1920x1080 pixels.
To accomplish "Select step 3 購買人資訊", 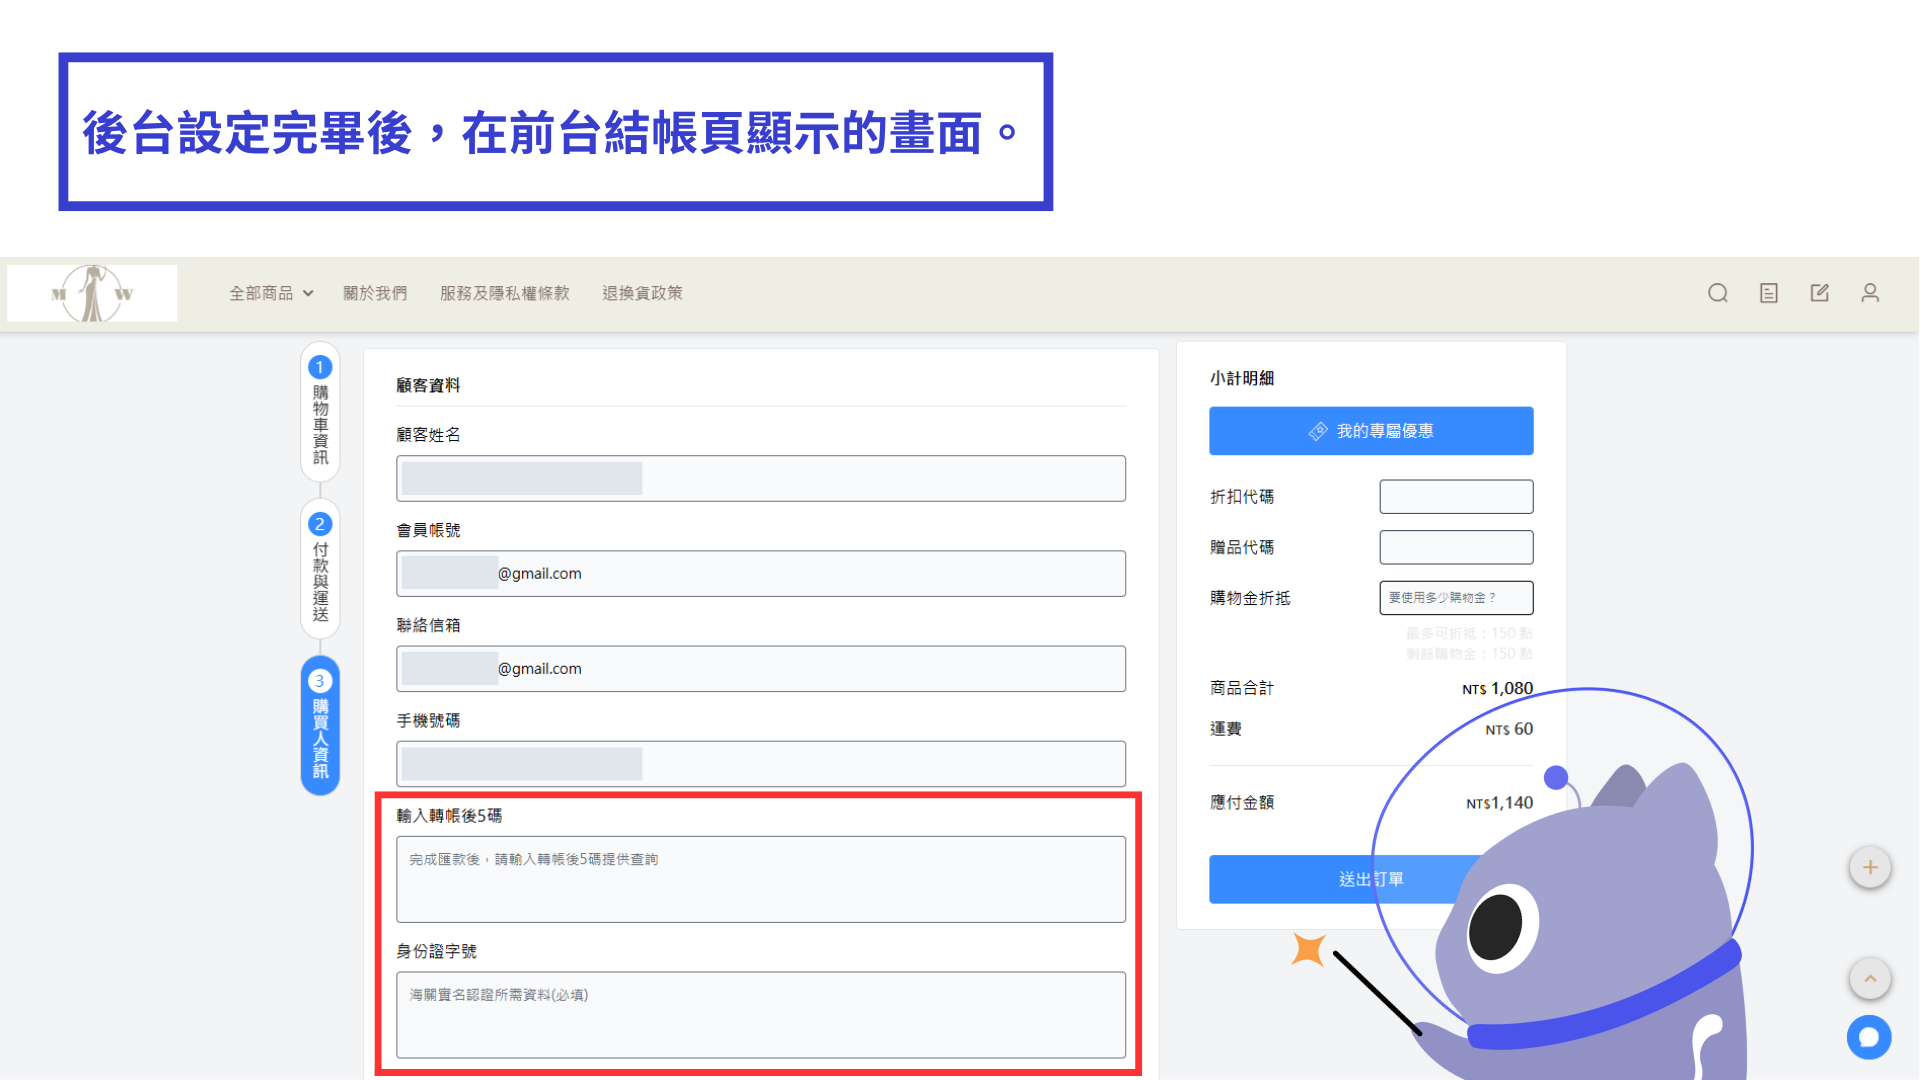I will [x=320, y=725].
